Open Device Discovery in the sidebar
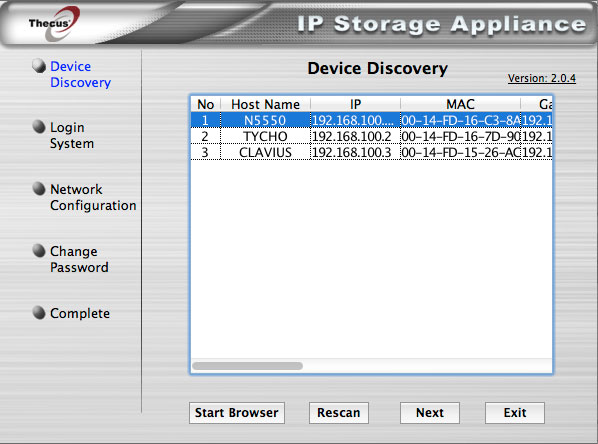 [80, 74]
